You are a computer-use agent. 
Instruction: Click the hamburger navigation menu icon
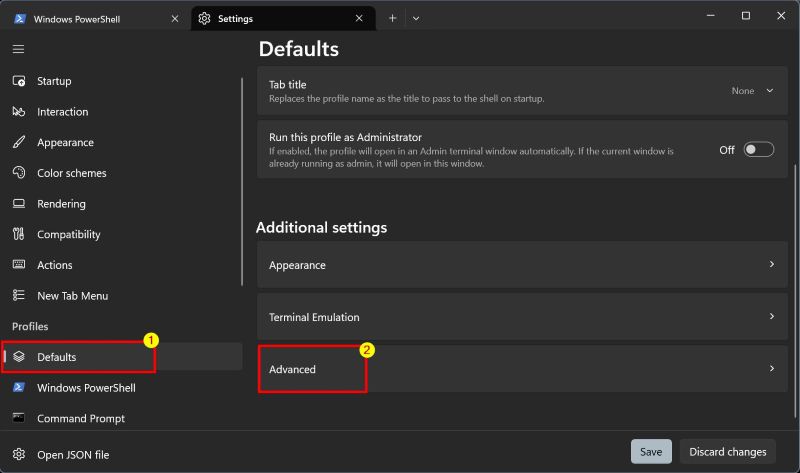point(18,48)
